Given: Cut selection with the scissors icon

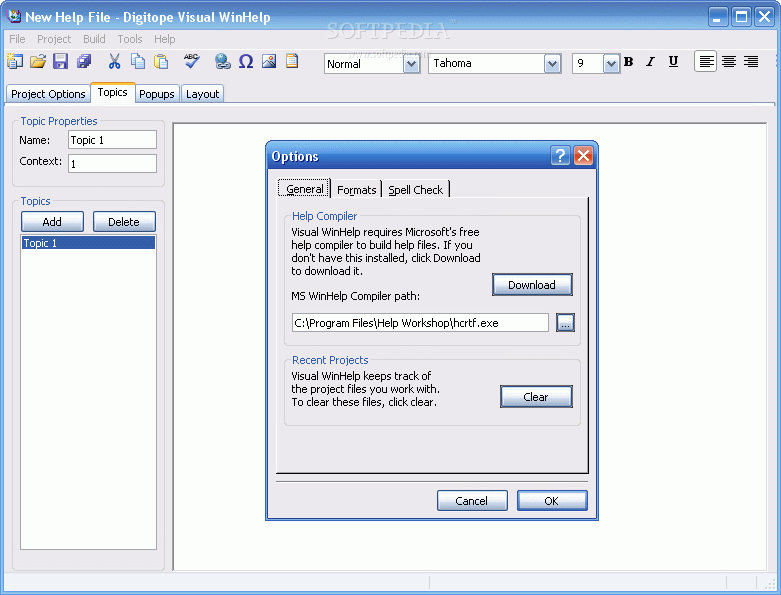Looking at the screenshot, I should 115,61.
